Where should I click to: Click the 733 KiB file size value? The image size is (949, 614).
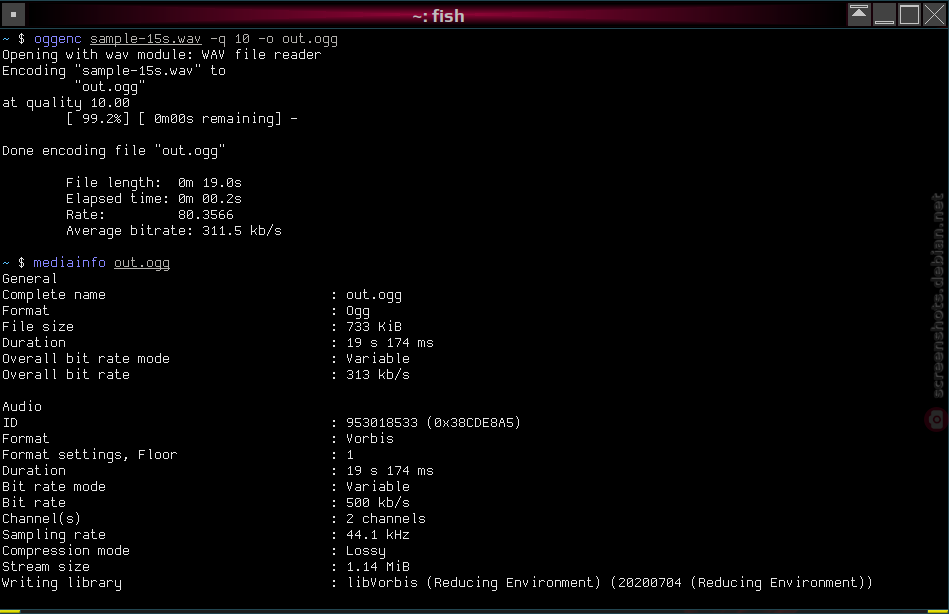point(374,327)
